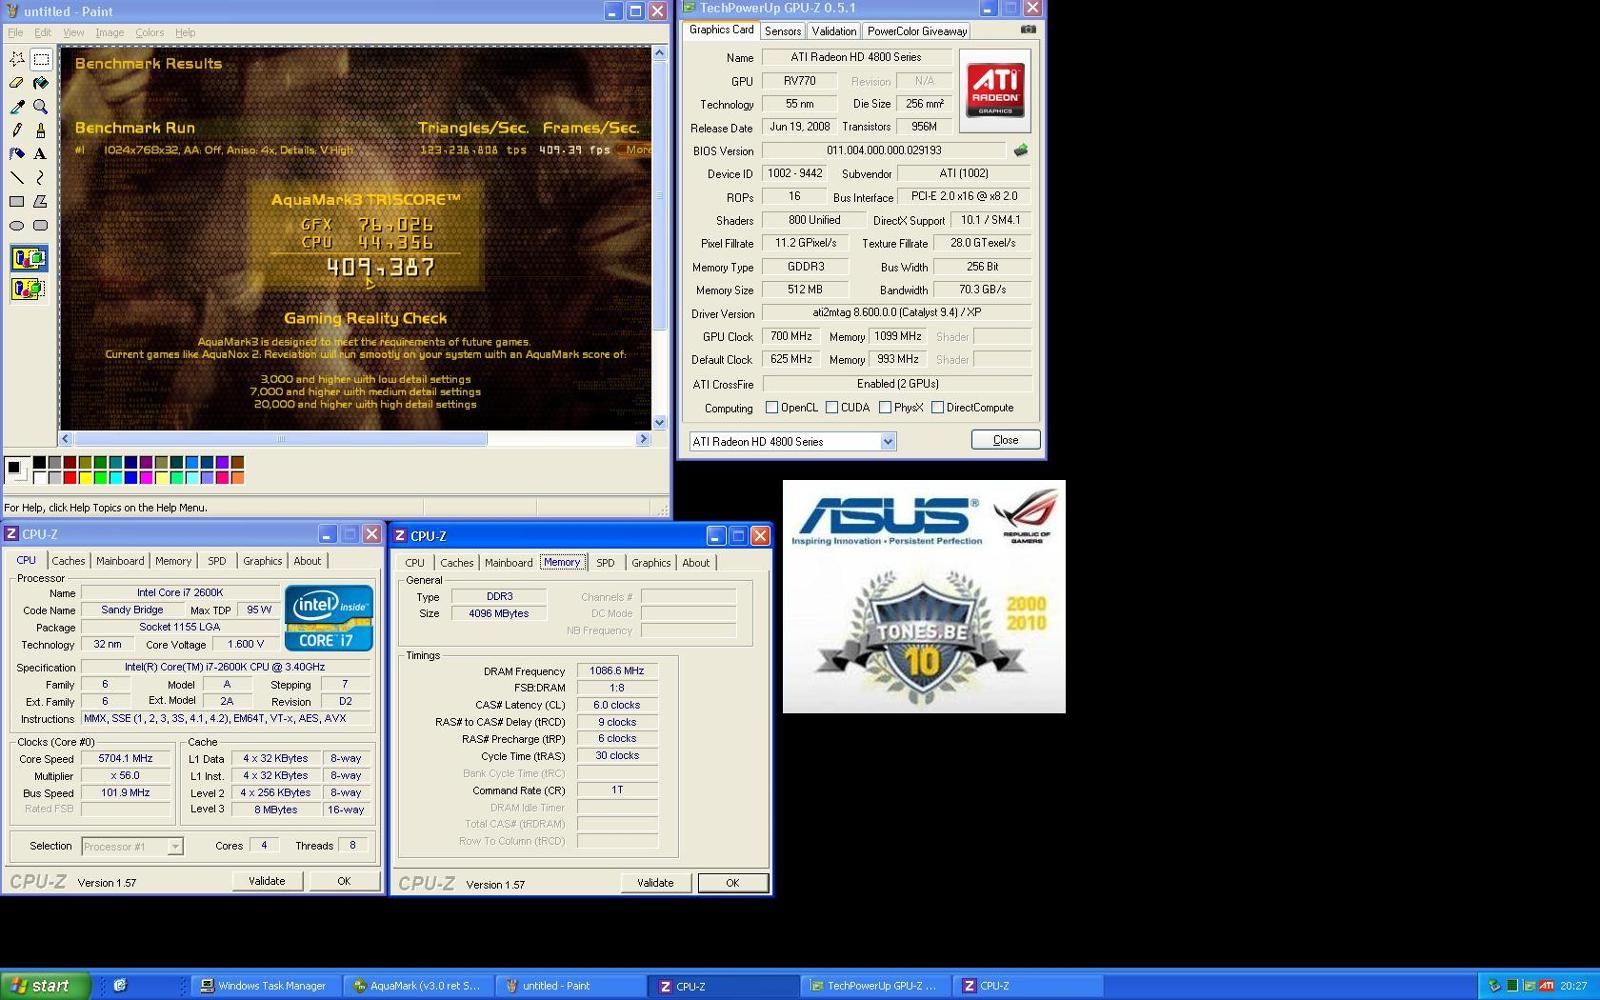
Task: Toggle the PhysX checkbox in GPU-Z
Action: point(884,407)
